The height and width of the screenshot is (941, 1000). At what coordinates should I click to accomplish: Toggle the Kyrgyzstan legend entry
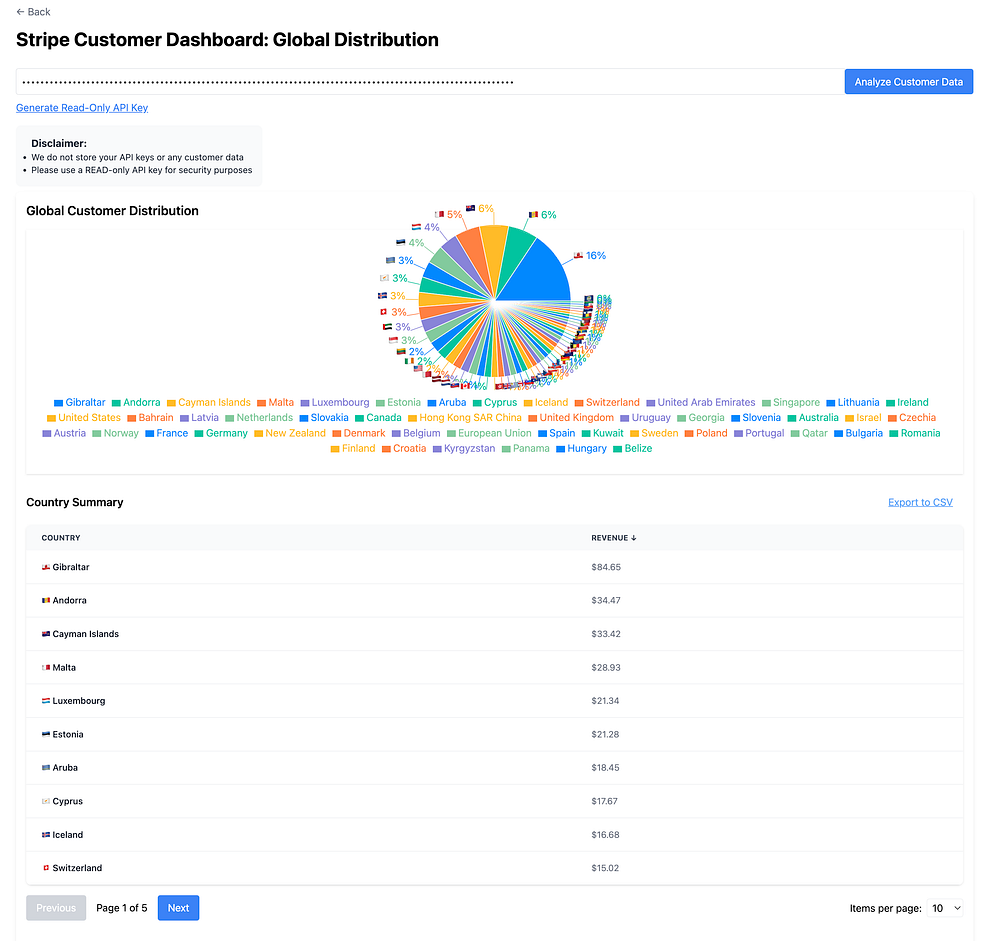464,448
